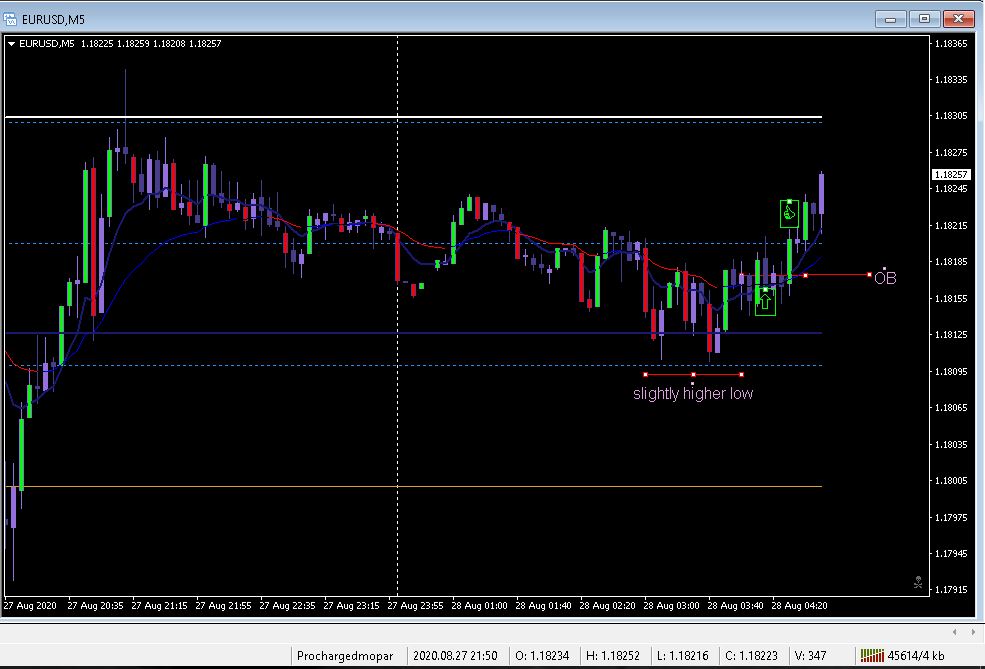Select the white horizontal line near 1.18305
The image size is (985, 669).
[413, 117]
